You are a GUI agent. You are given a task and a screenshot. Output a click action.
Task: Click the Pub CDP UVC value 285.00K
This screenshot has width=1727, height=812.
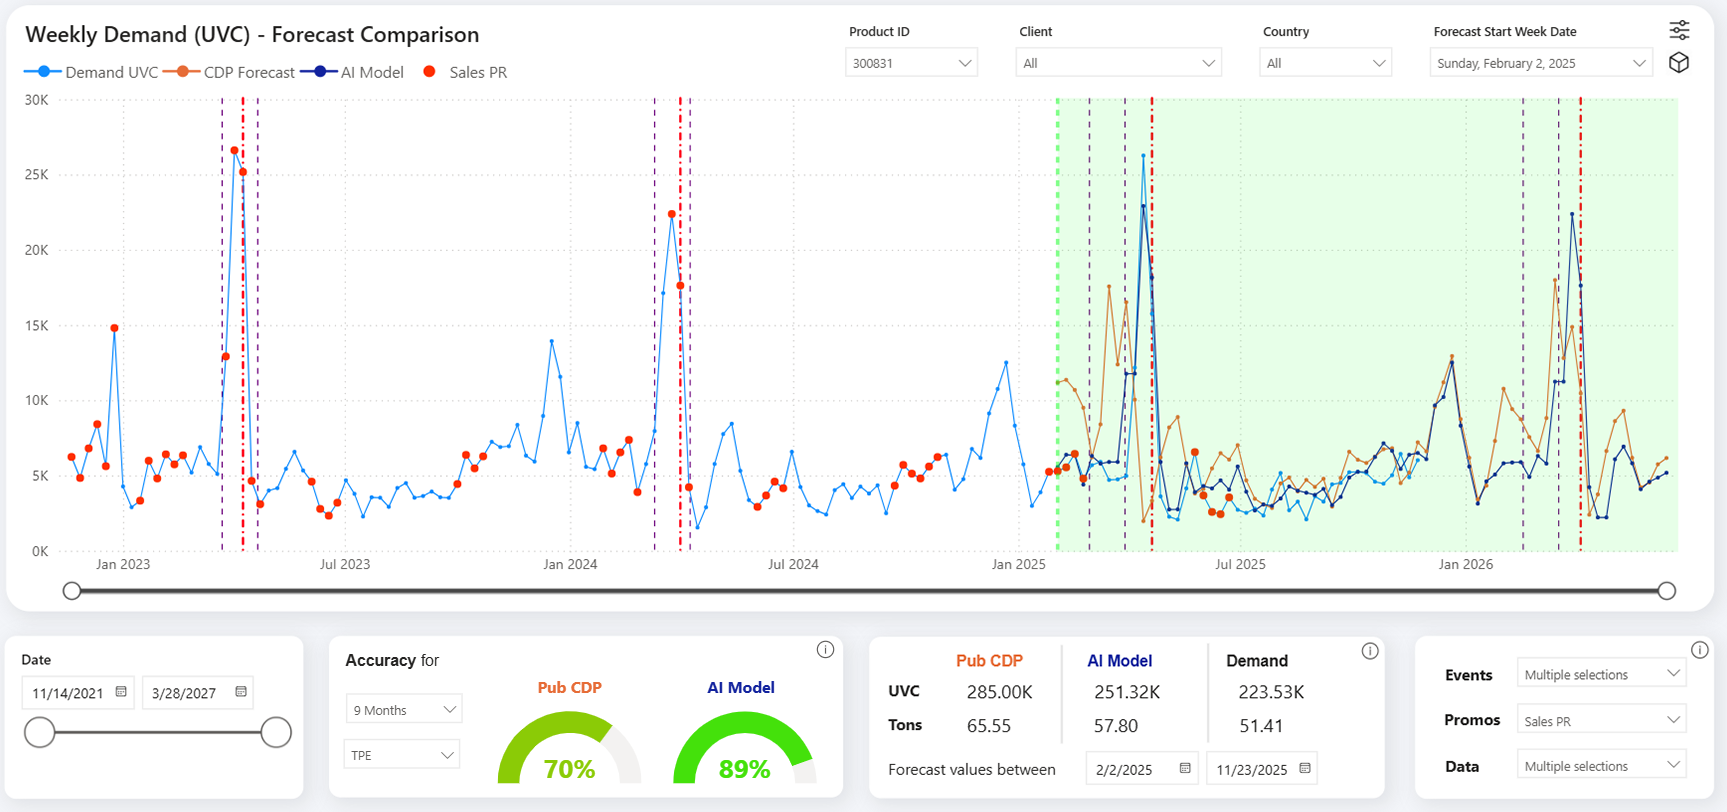pos(999,692)
